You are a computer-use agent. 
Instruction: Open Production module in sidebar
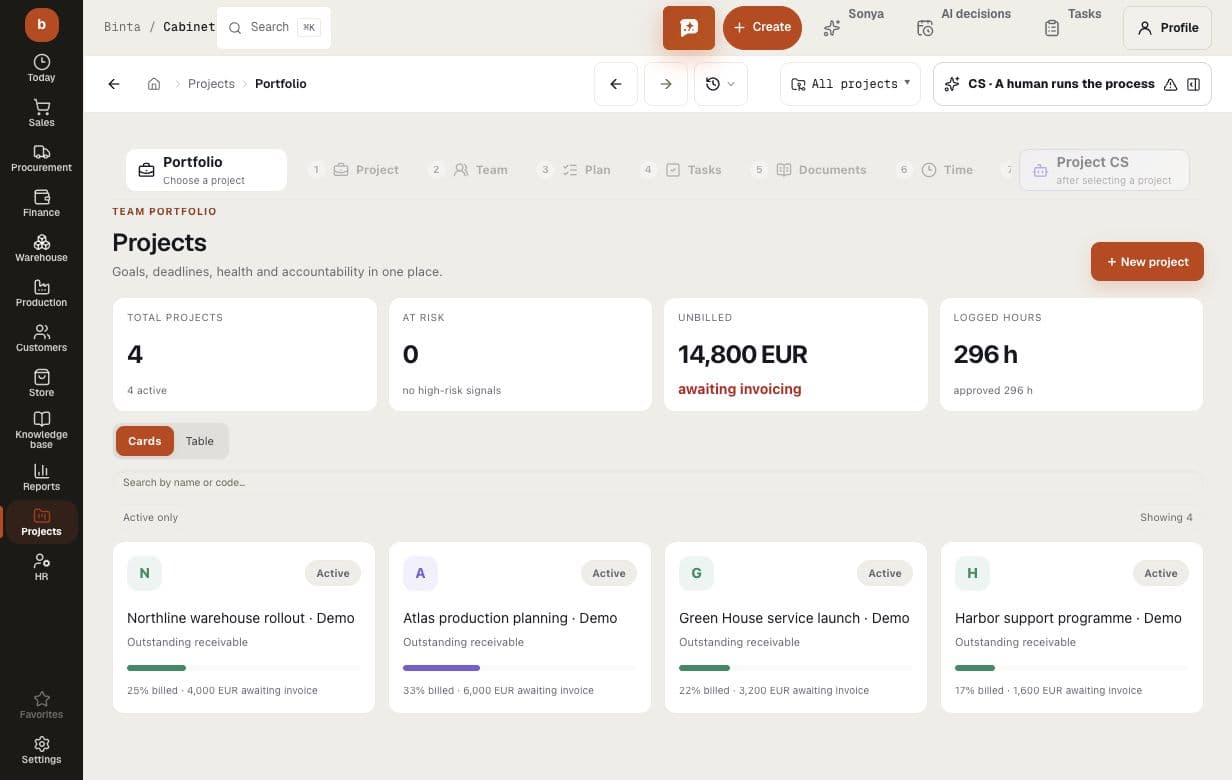[41, 293]
